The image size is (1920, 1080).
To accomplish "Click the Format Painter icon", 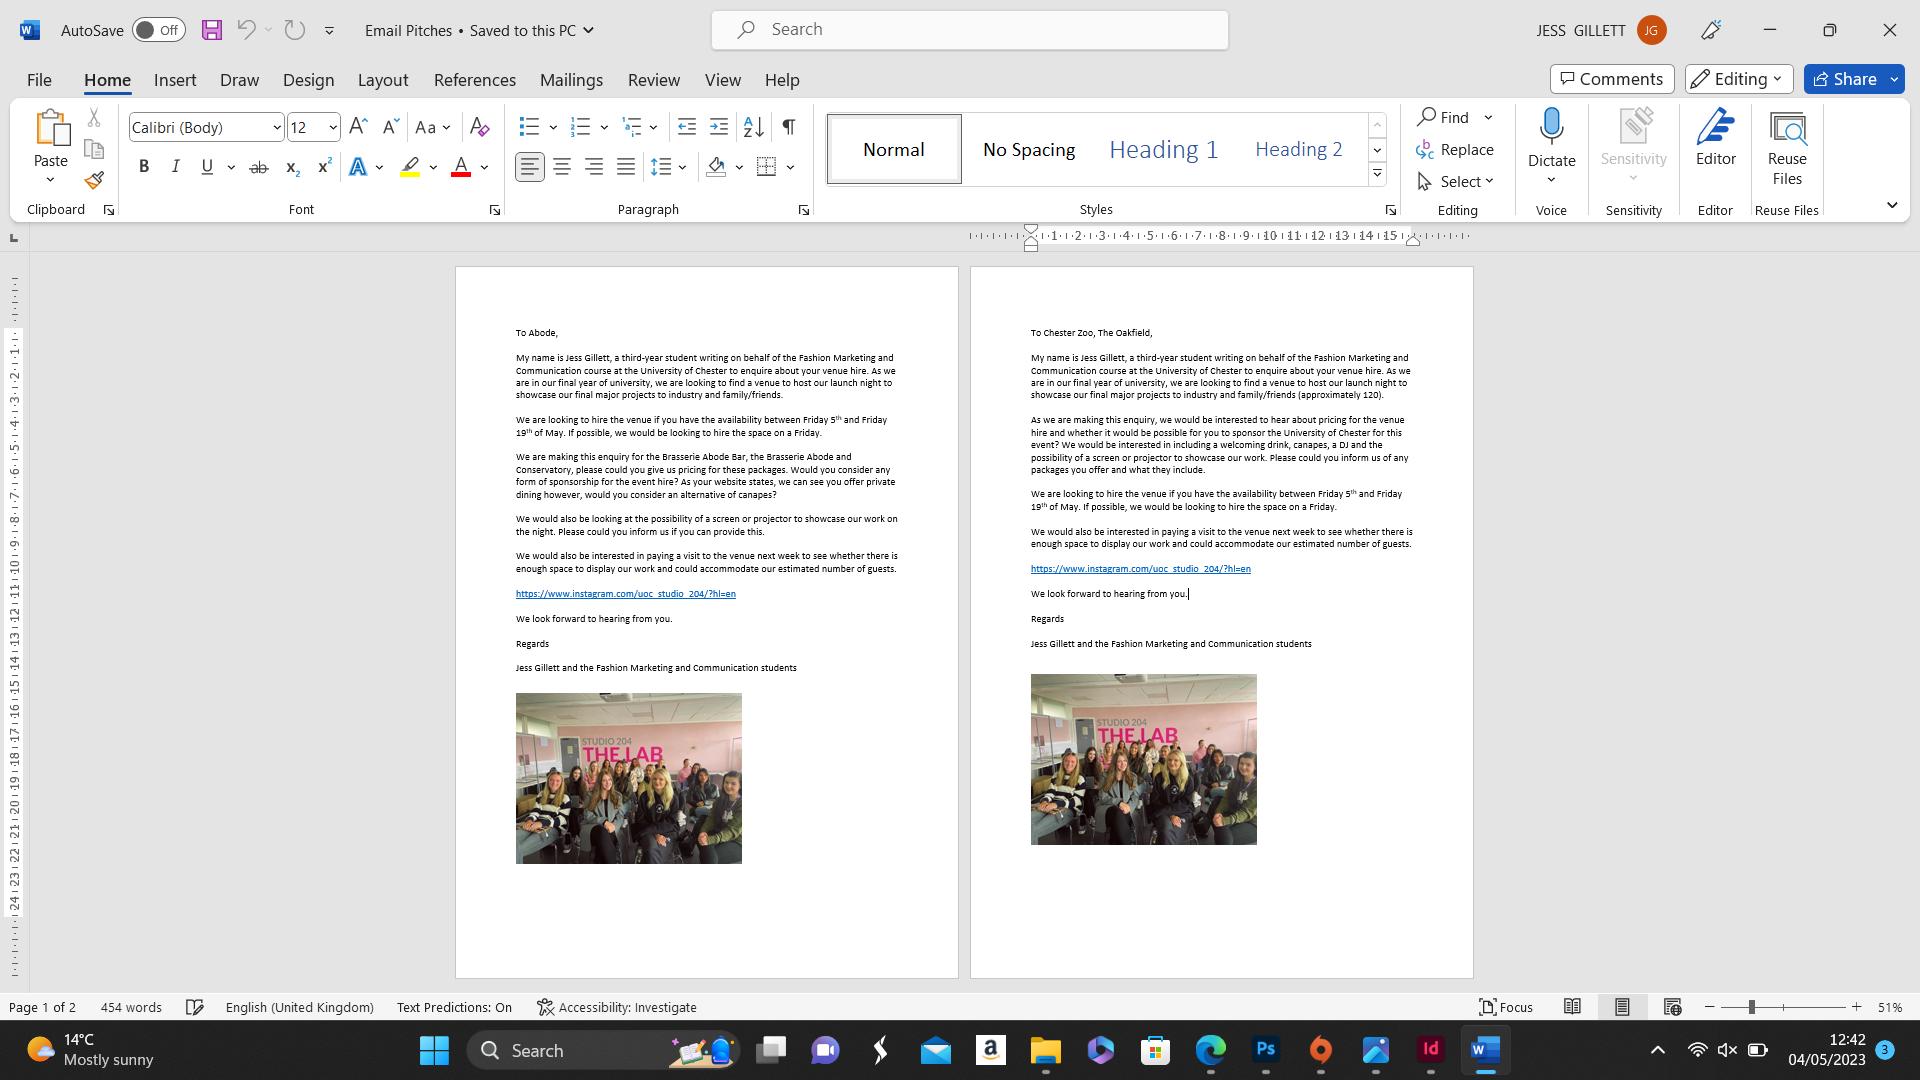I will [94, 181].
